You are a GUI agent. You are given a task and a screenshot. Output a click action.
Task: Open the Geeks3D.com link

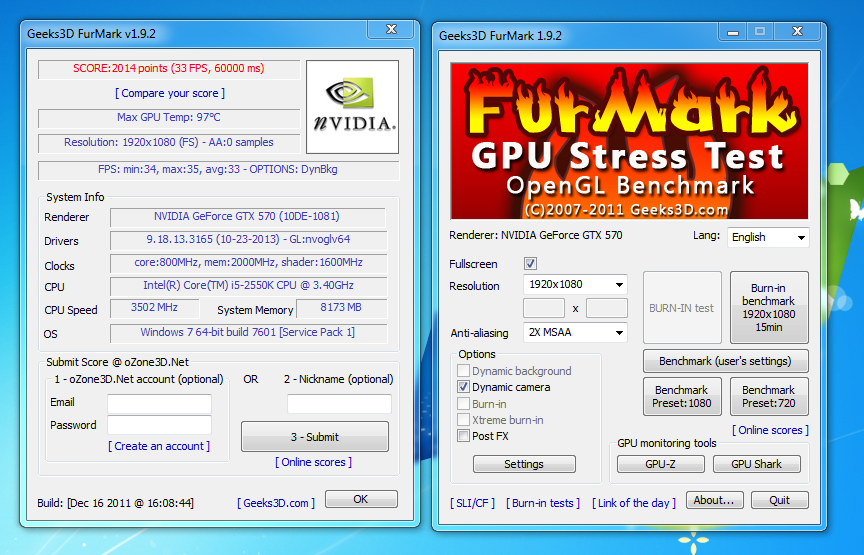(x=276, y=503)
